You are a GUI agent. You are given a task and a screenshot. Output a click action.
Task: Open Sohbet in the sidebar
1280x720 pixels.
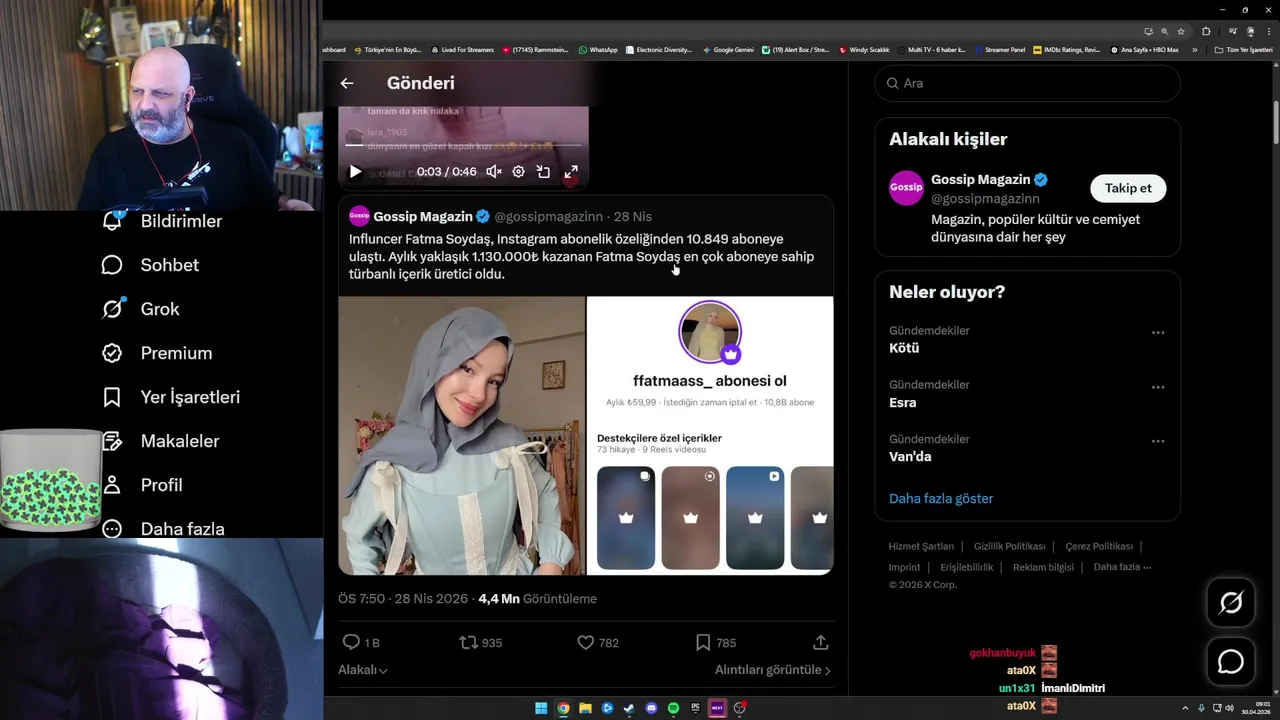[x=150, y=265]
